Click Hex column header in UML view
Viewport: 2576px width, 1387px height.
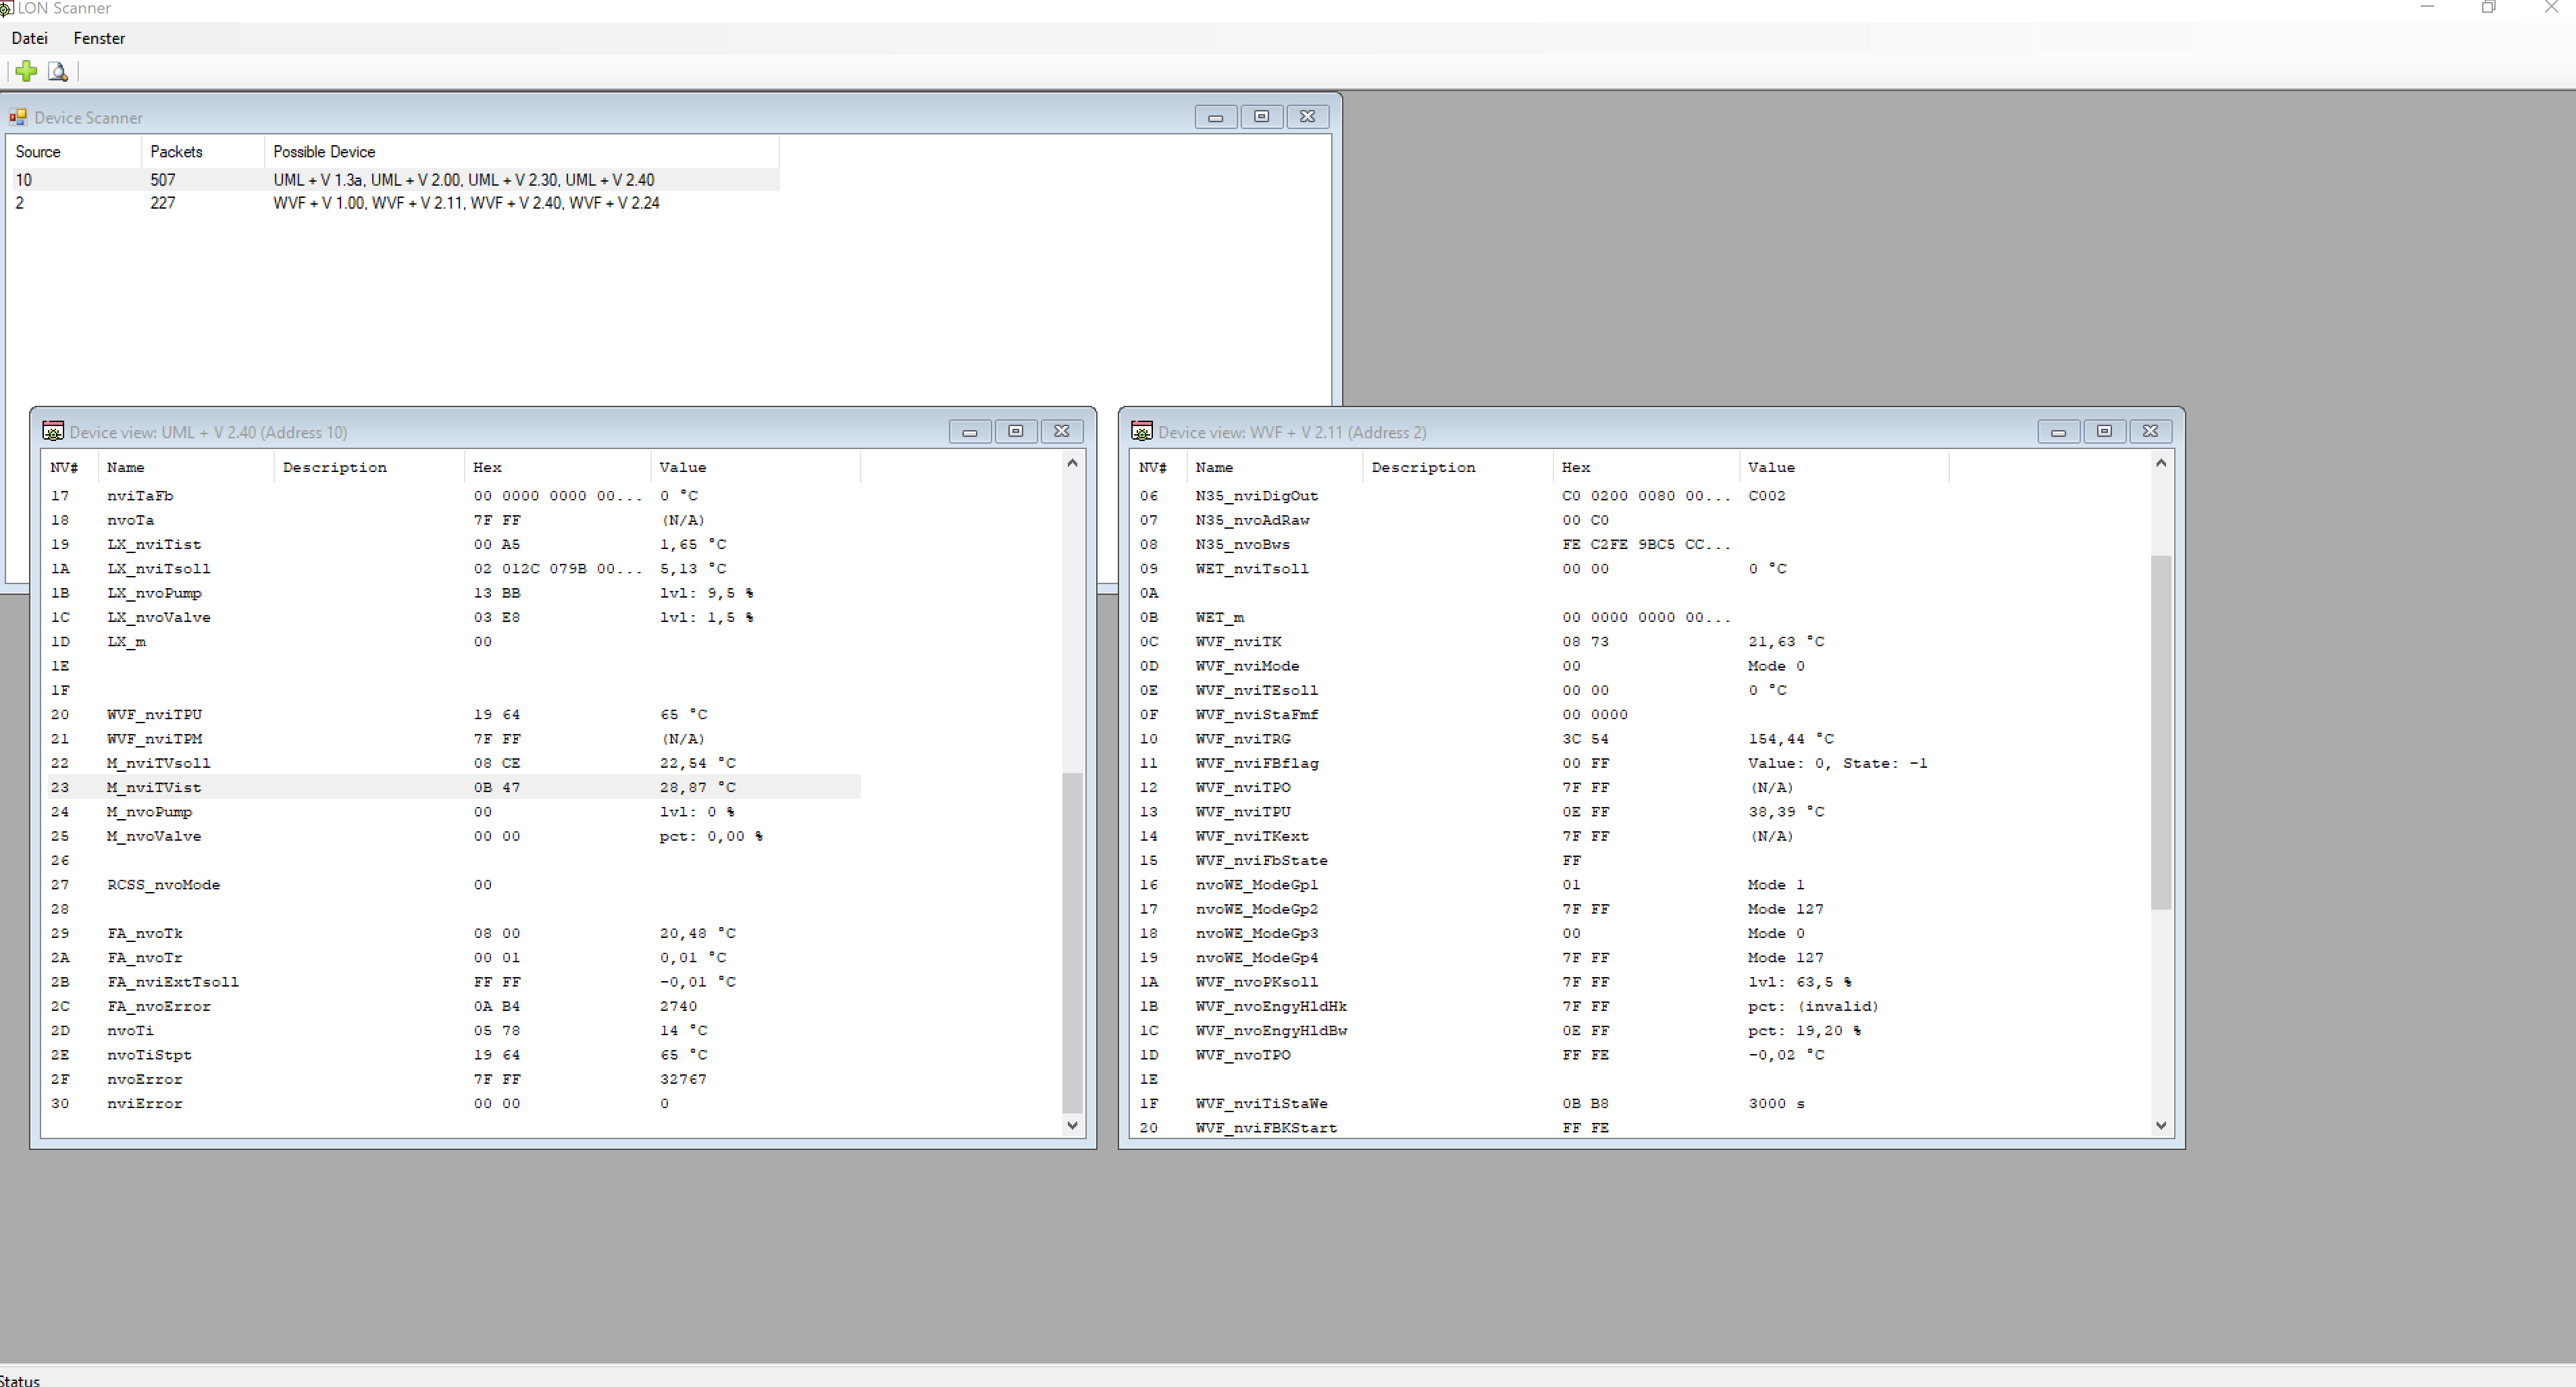pos(557,467)
